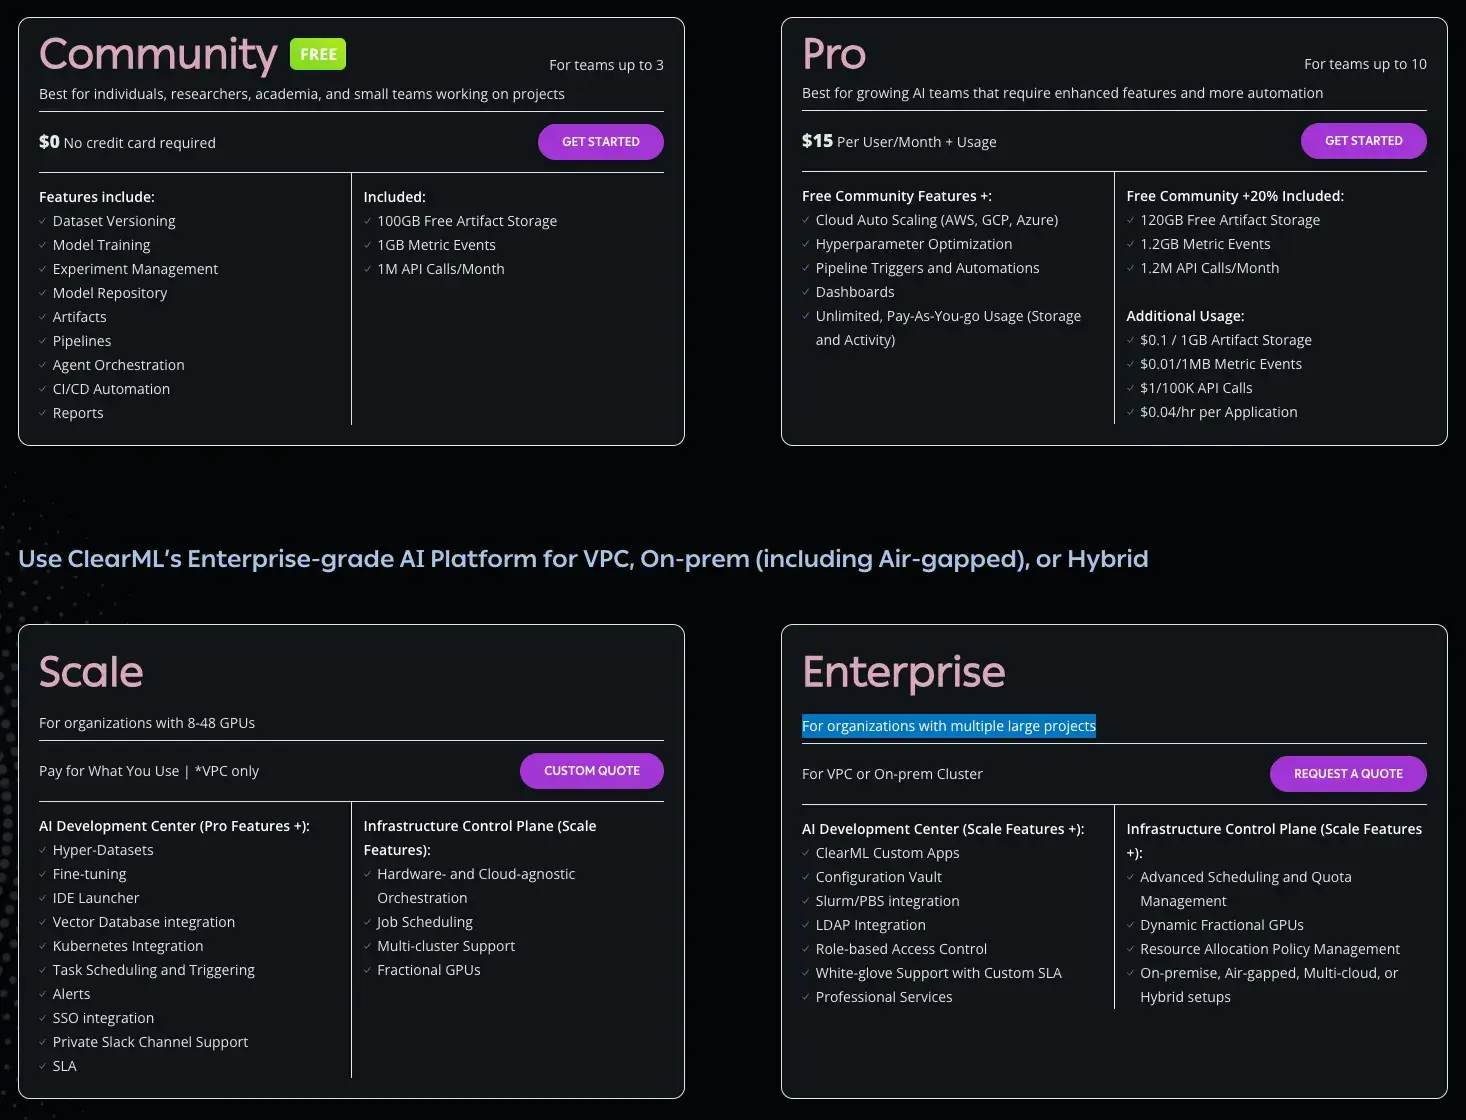1466x1120 pixels.
Task: Click the Agent Orchestration feature item
Action: pyautogui.click(x=118, y=365)
